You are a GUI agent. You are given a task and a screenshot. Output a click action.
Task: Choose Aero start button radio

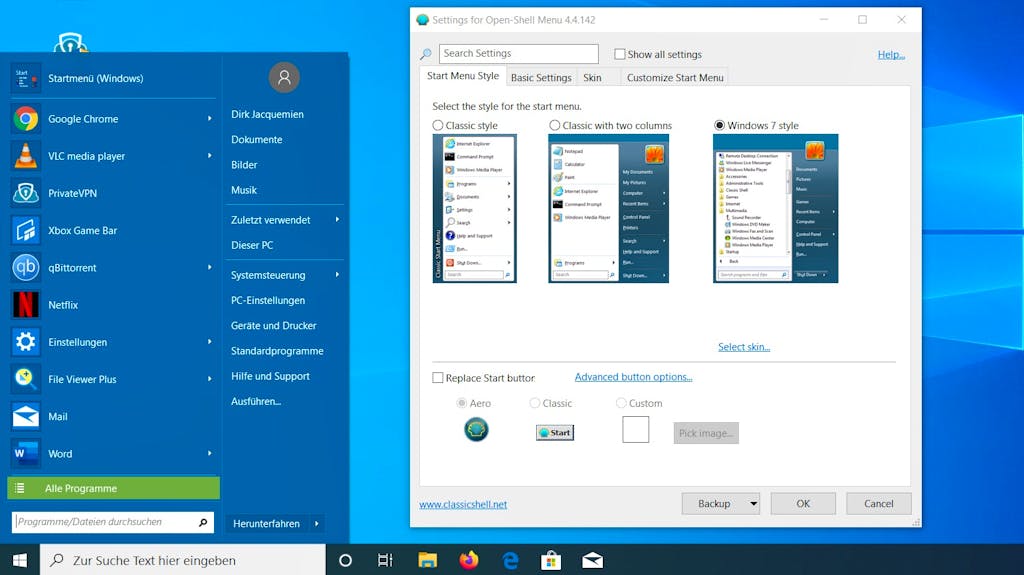(462, 403)
